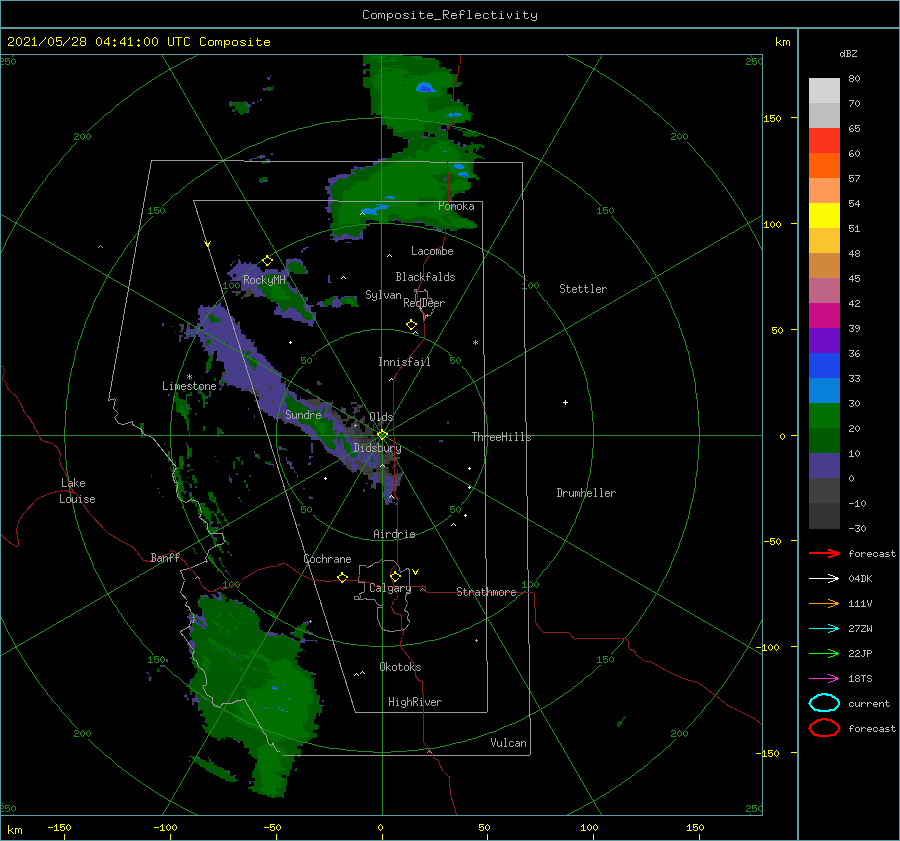
Task: Click the Banff label
Action: click(165, 557)
